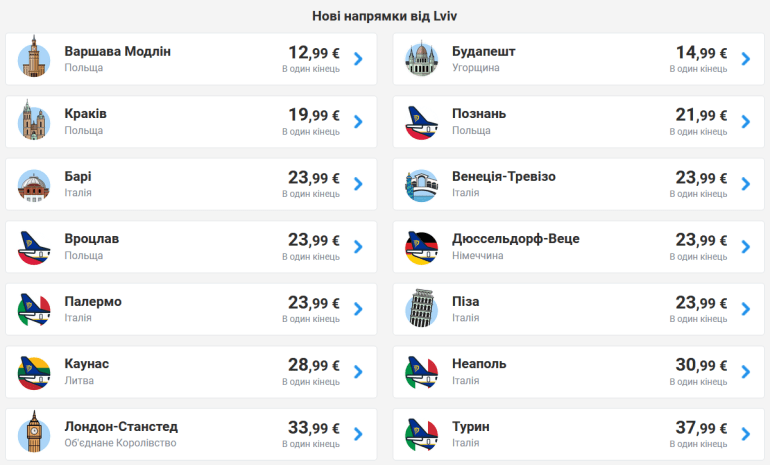Click the 33,99 € London-Stansted price
Viewport: 770px width, 465px height.
314,428
